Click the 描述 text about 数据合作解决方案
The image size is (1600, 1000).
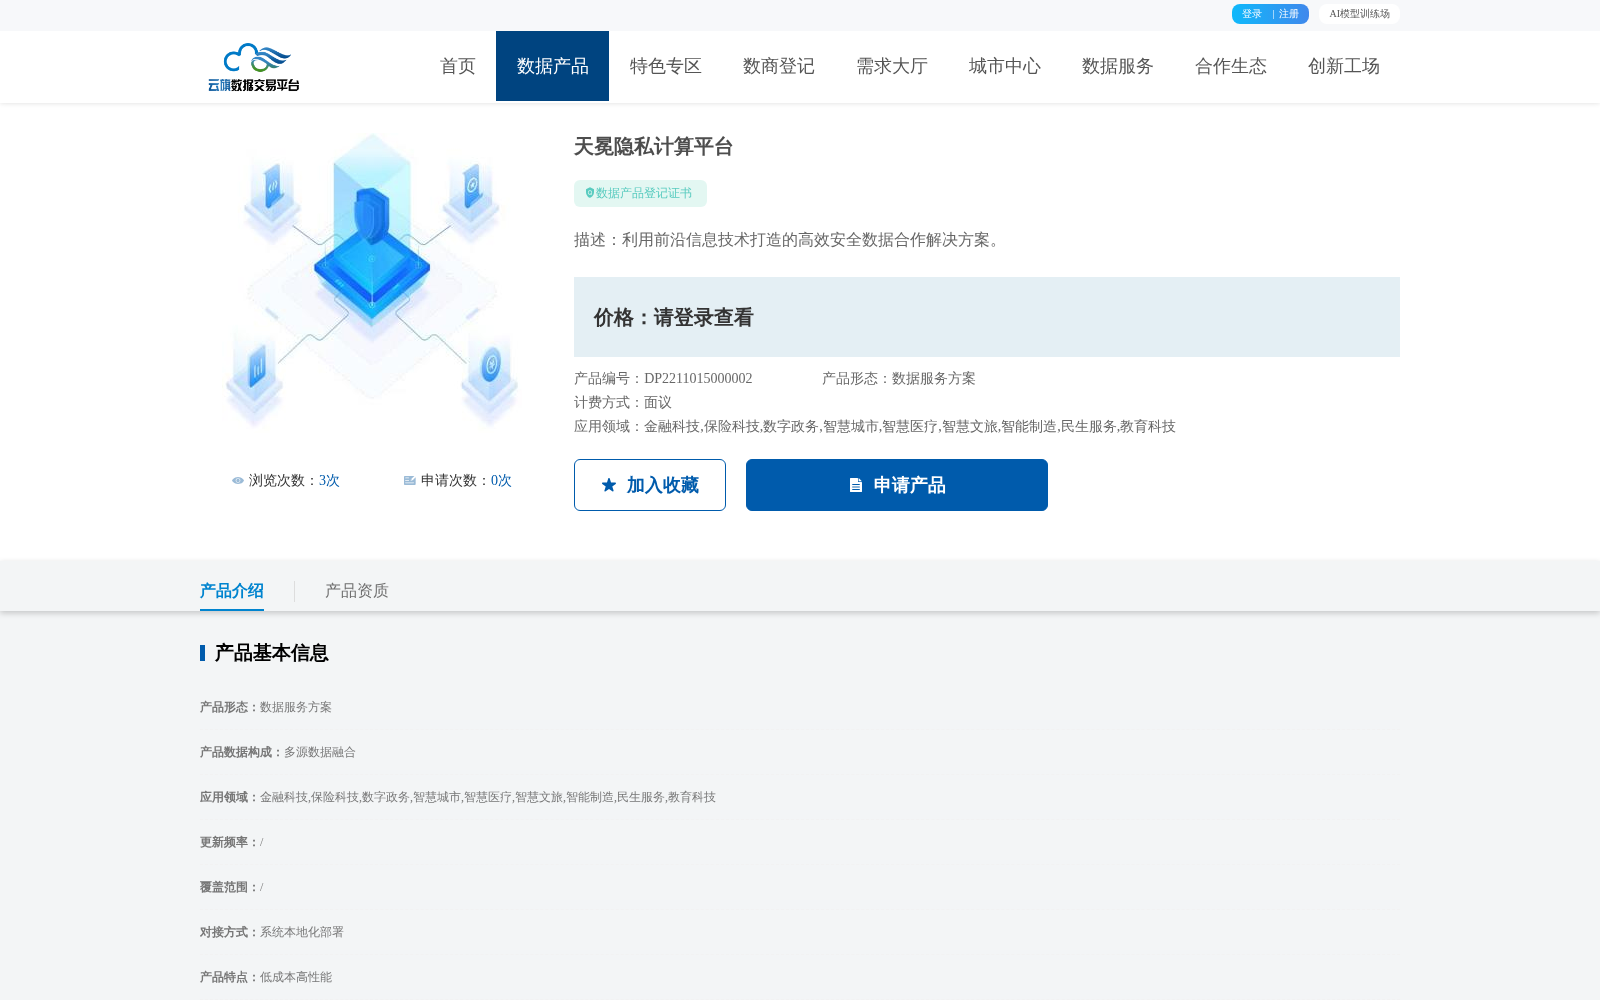pos(790,240)
